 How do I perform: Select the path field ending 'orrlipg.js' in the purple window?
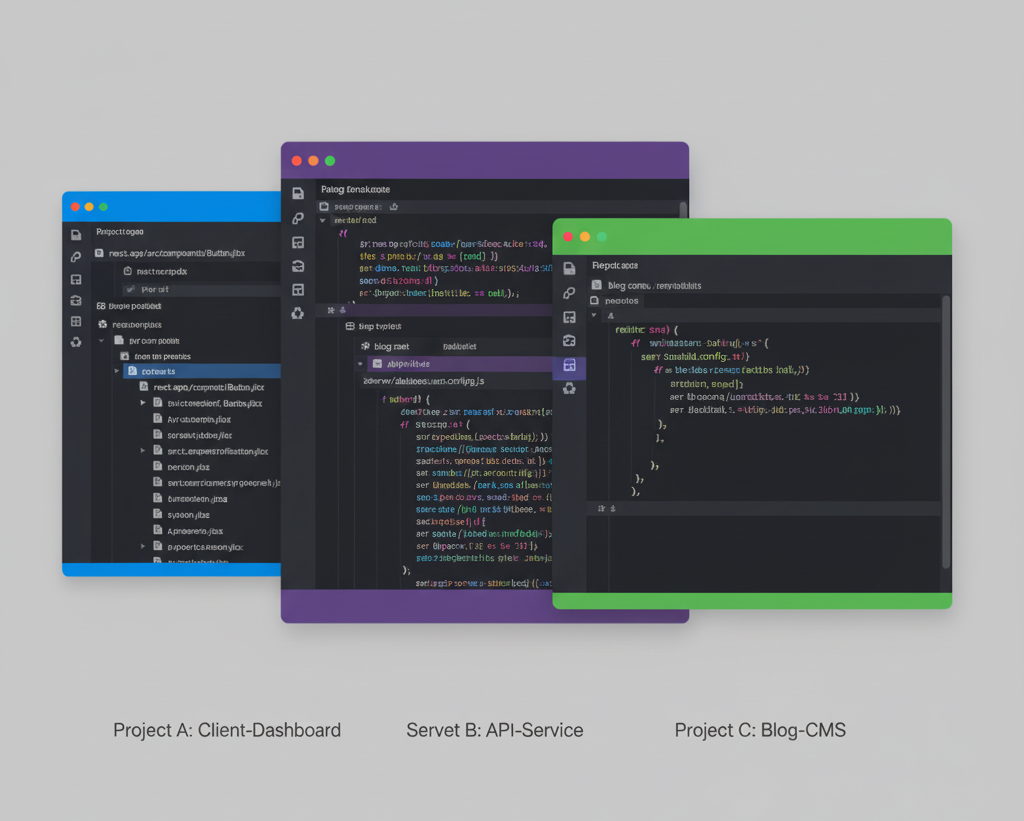click(423, 381)
